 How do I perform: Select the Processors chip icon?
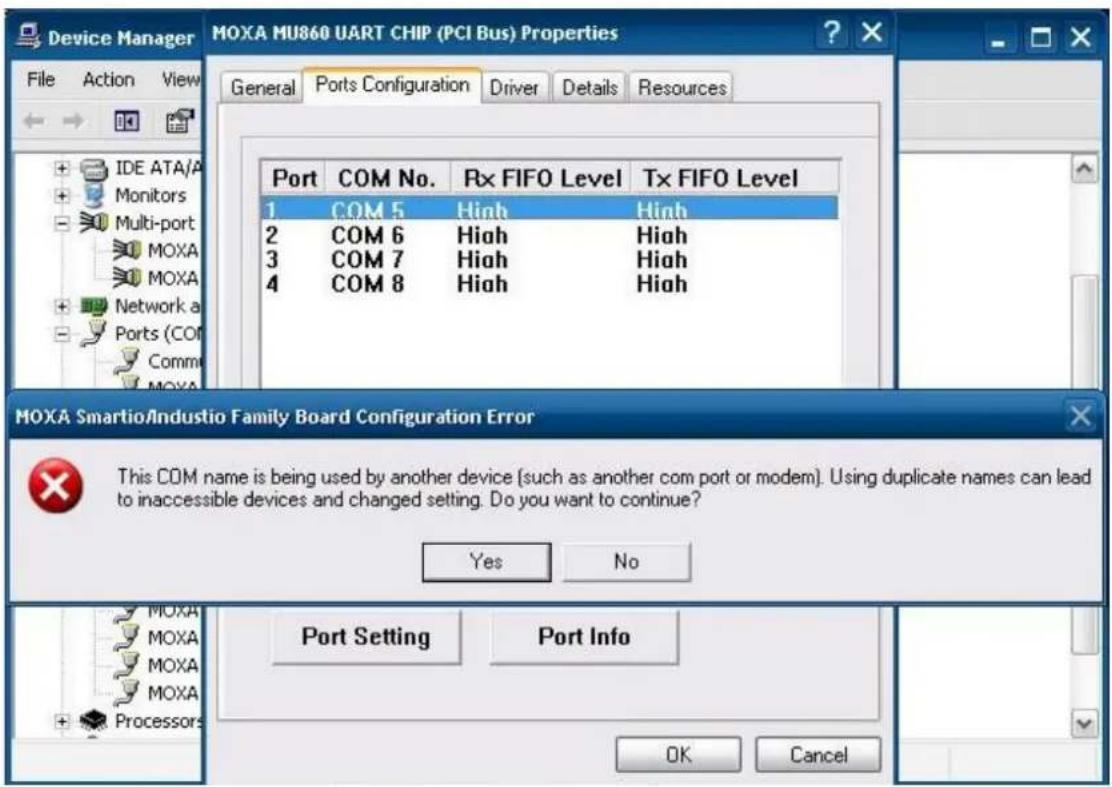click(x=94, y=720)
